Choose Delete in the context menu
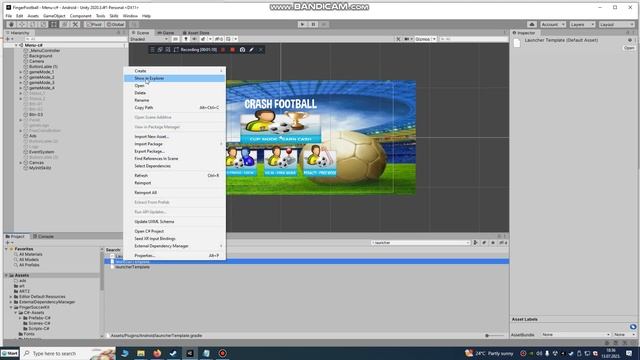This screenshot has width=640, height=360. (x=174, y=93)
